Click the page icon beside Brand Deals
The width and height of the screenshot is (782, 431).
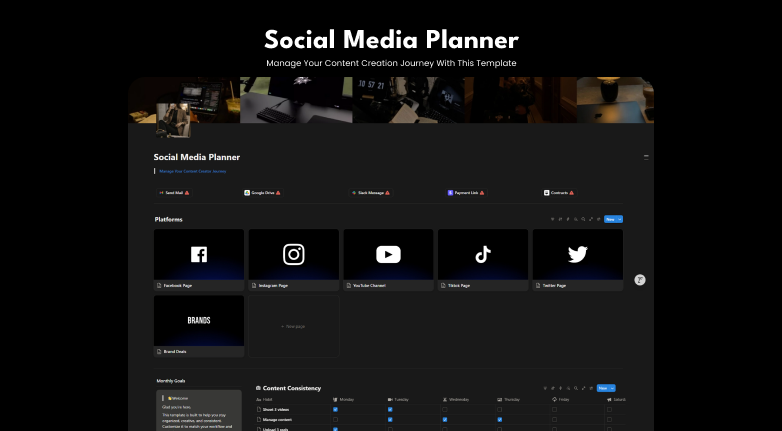pyautogui.click(x=159, y=352)
